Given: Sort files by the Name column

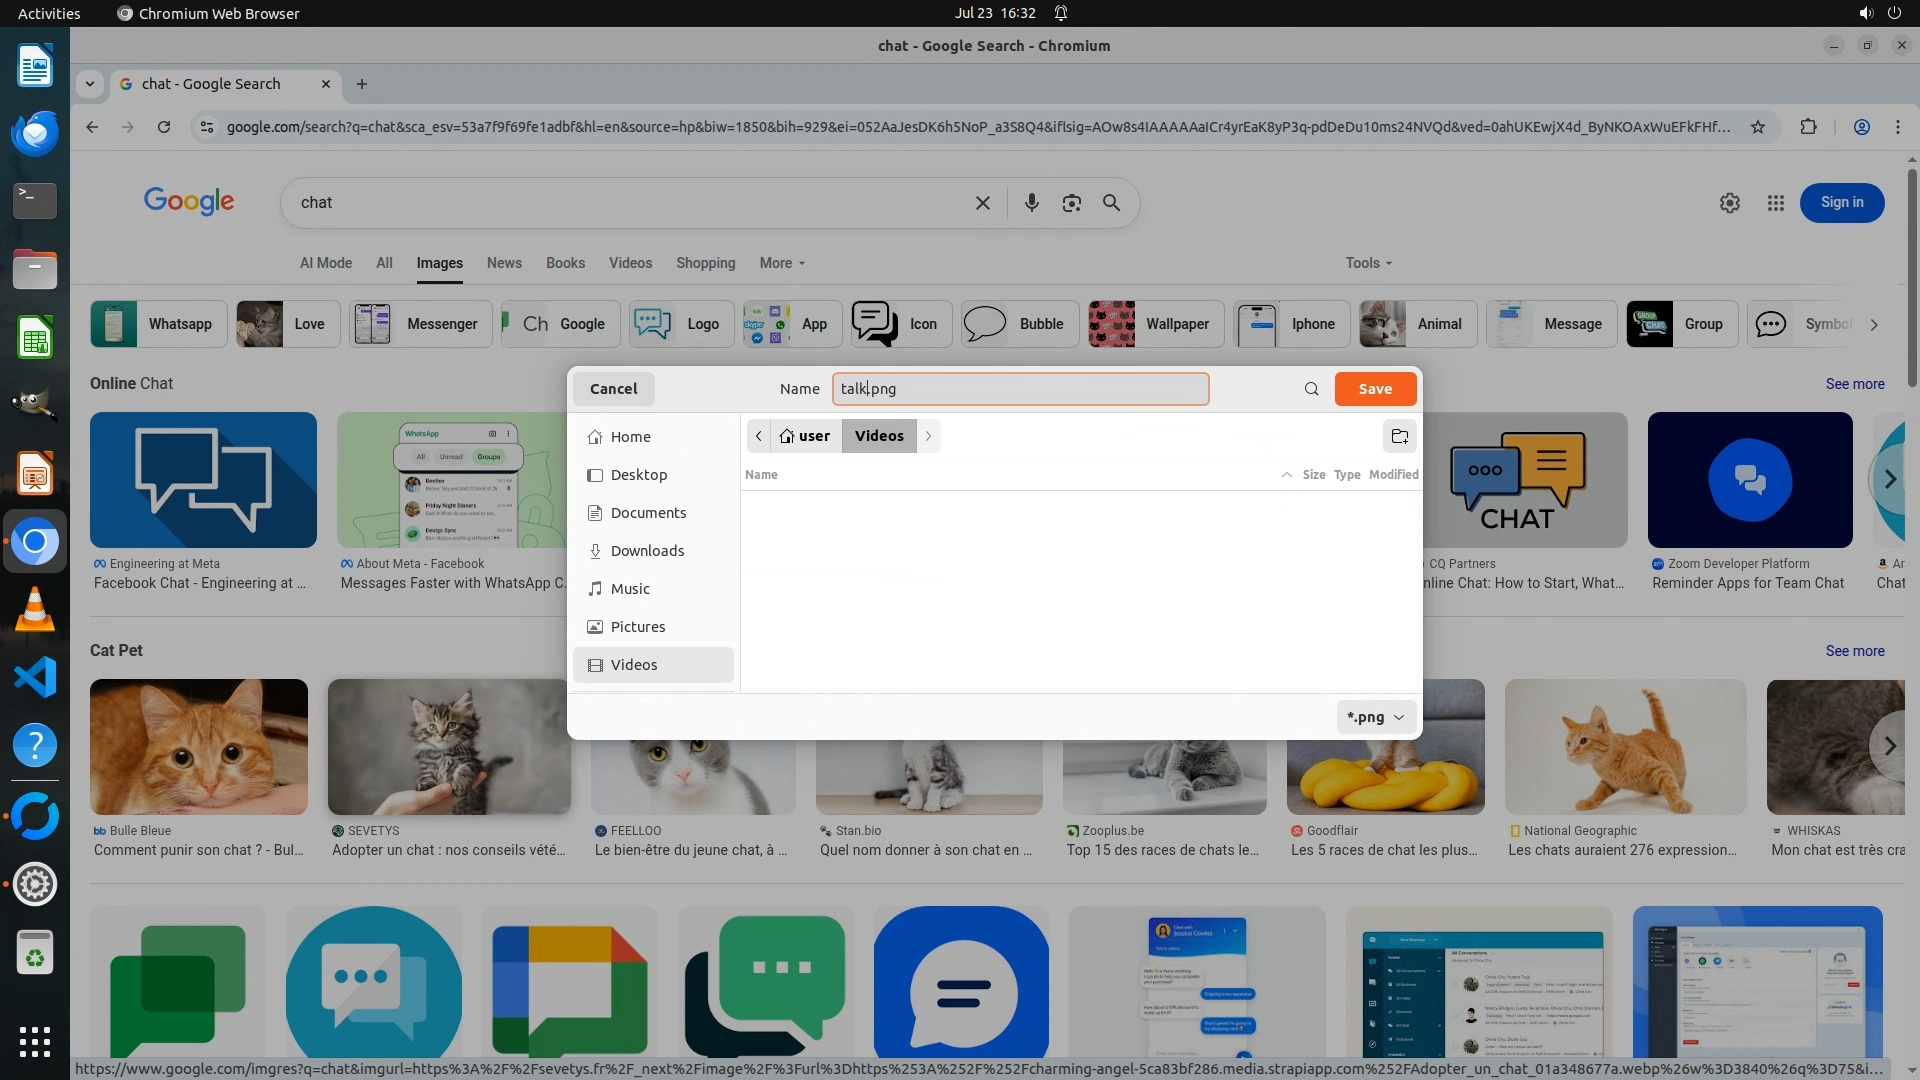Looking at the screenshot, I should 761,475.
